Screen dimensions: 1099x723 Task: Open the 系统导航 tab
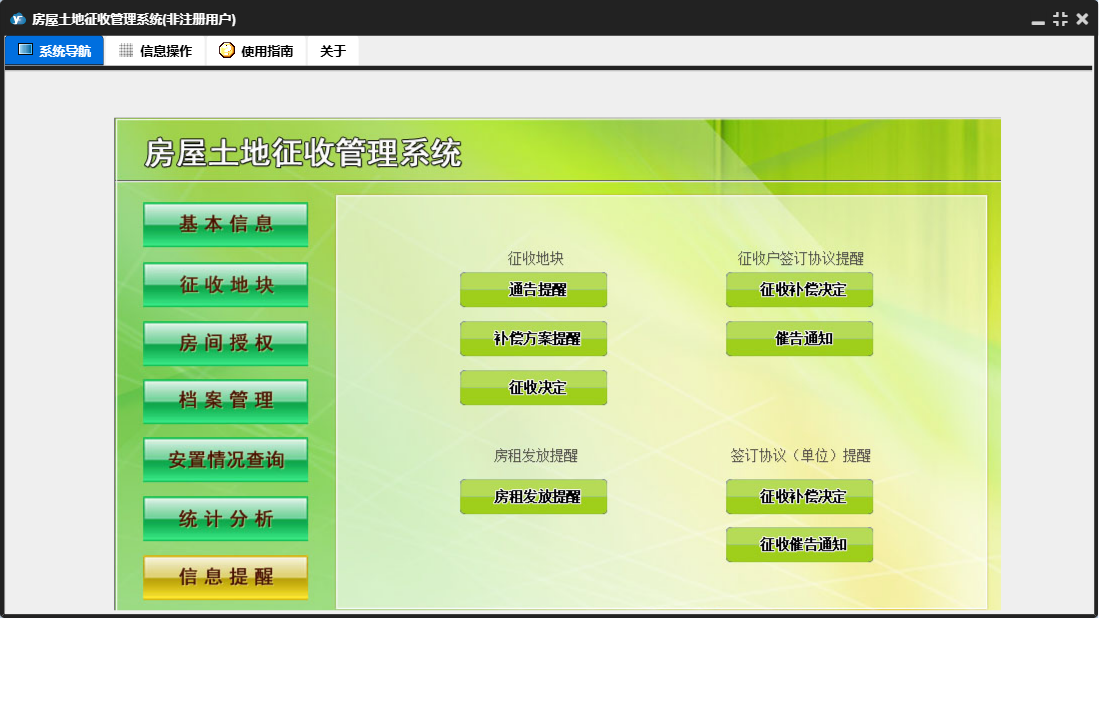click(54, 51)
